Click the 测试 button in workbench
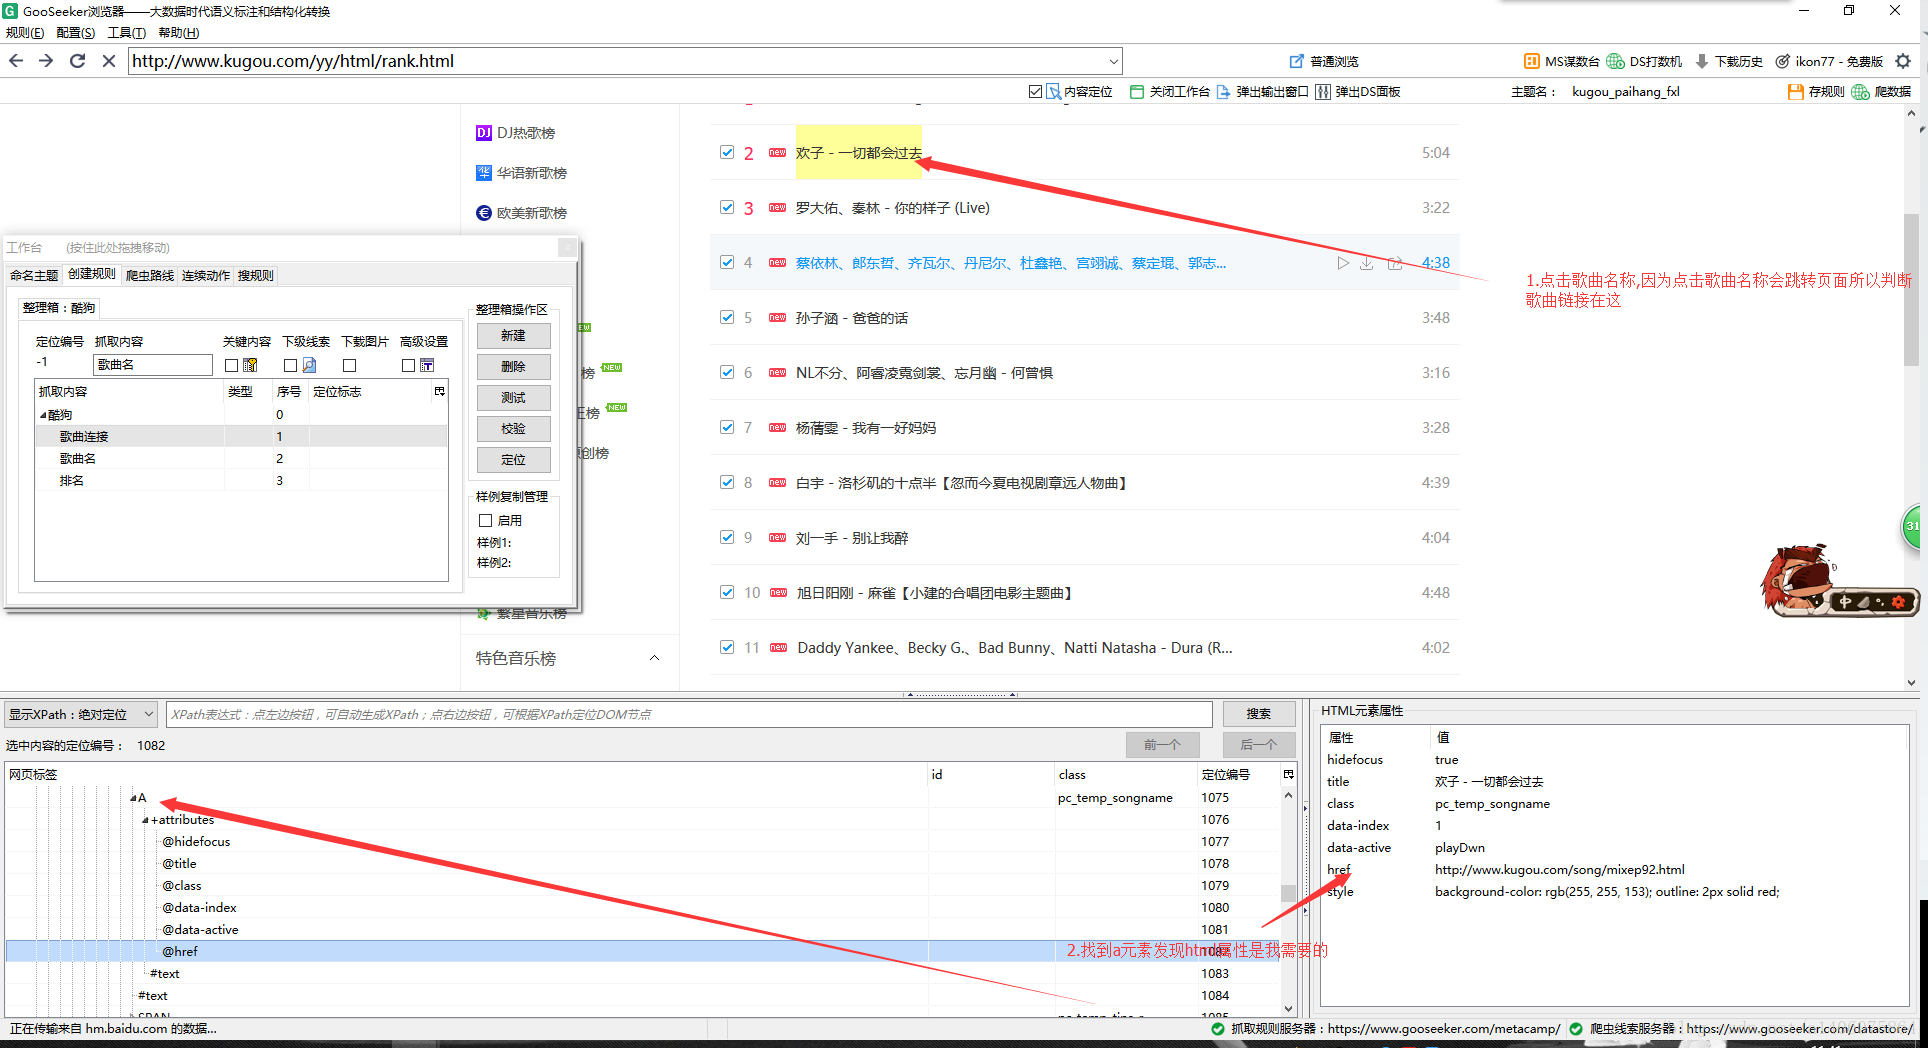 point(513,398)
